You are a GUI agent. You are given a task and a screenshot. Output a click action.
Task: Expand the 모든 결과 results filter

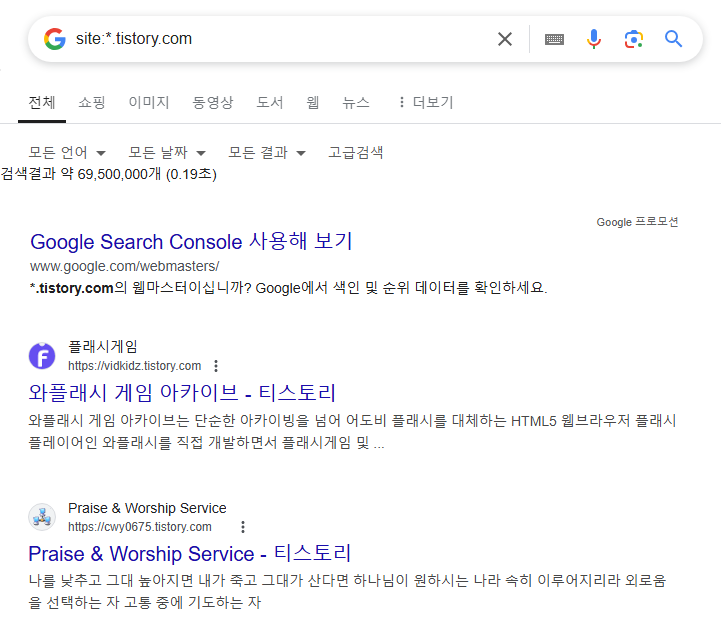pos(267,152)
